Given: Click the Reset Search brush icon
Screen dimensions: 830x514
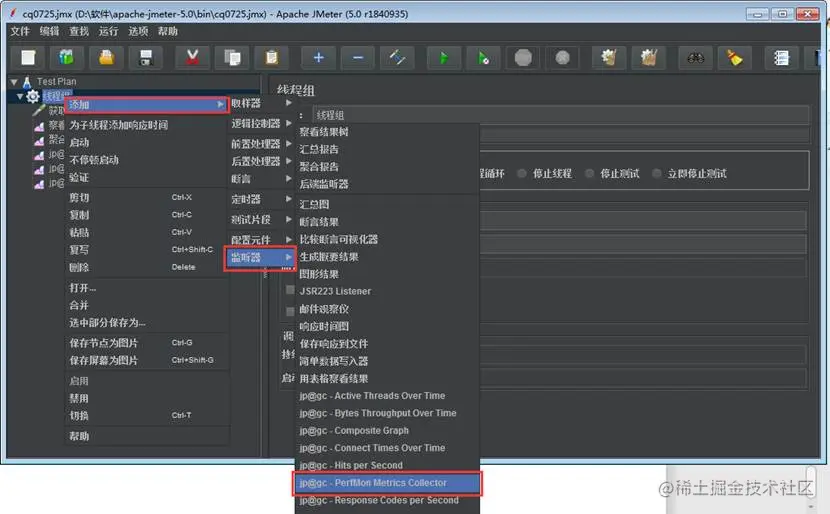Looking at the screenshot, I should click(735, 57).
